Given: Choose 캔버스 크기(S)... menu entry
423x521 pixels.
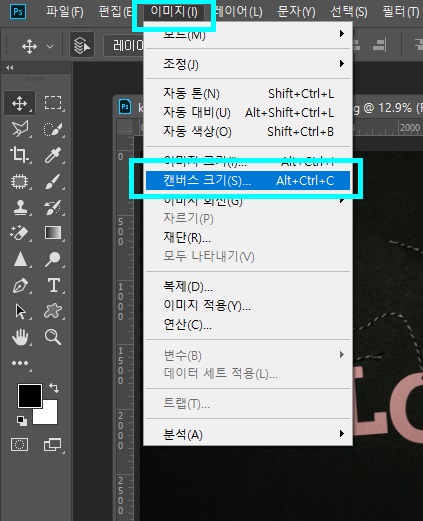Looking at the screenshot, I should [x=248, y=181].
